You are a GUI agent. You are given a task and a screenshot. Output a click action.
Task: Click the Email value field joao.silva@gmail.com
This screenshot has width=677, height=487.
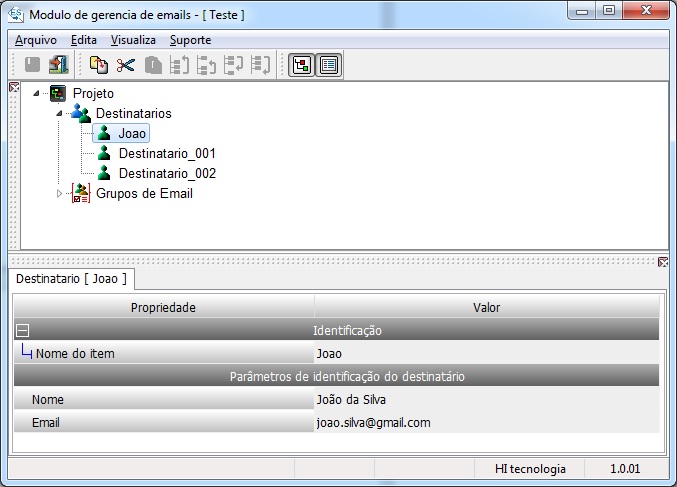click(x=487, y=423)
